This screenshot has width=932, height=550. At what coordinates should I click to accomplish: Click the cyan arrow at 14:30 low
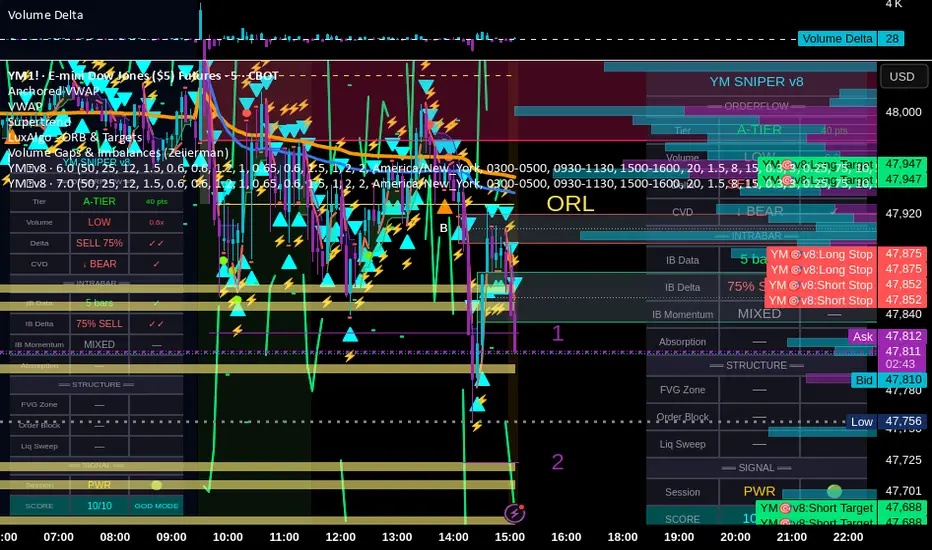click(481, 379)
